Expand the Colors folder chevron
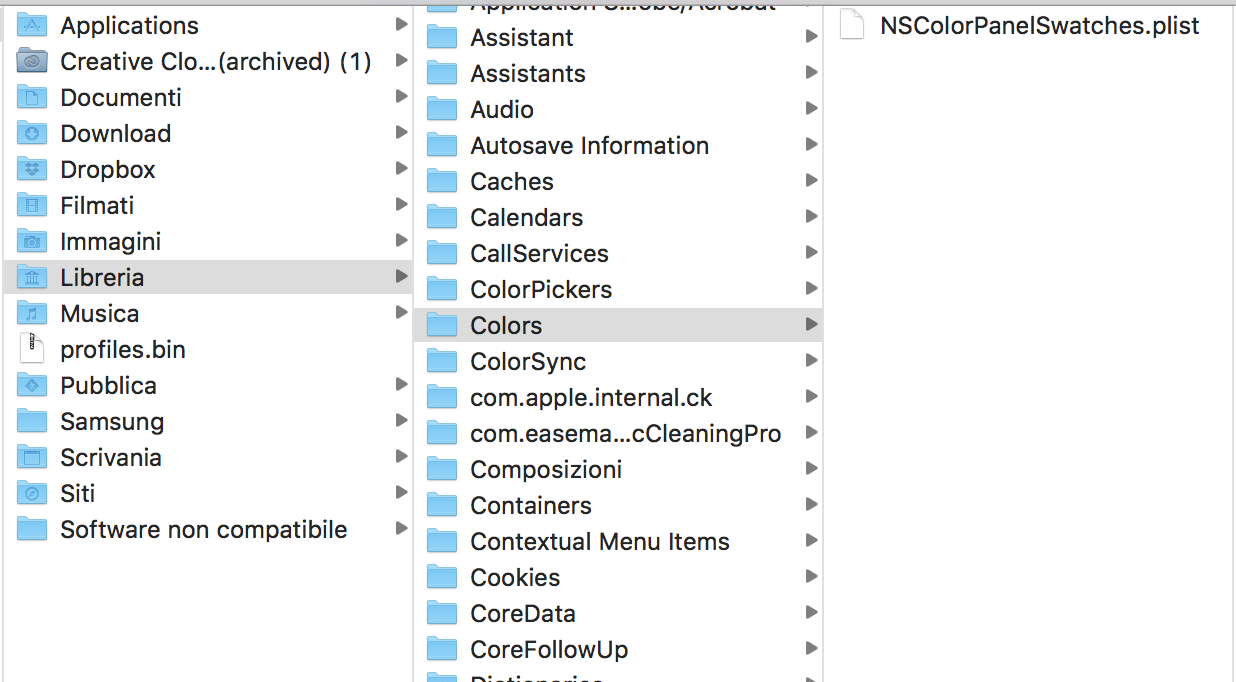The height and width of the screenshot is (682, 1236). pyautogui.click(x=811, y=325)
